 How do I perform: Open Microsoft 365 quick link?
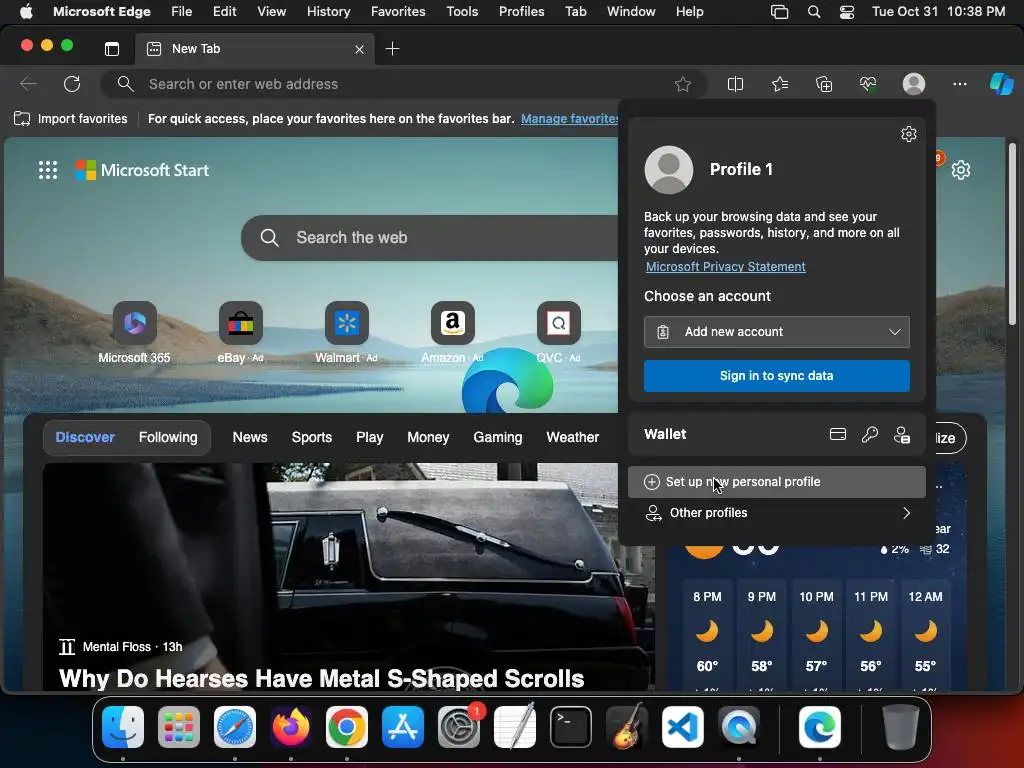coord(135,332)
